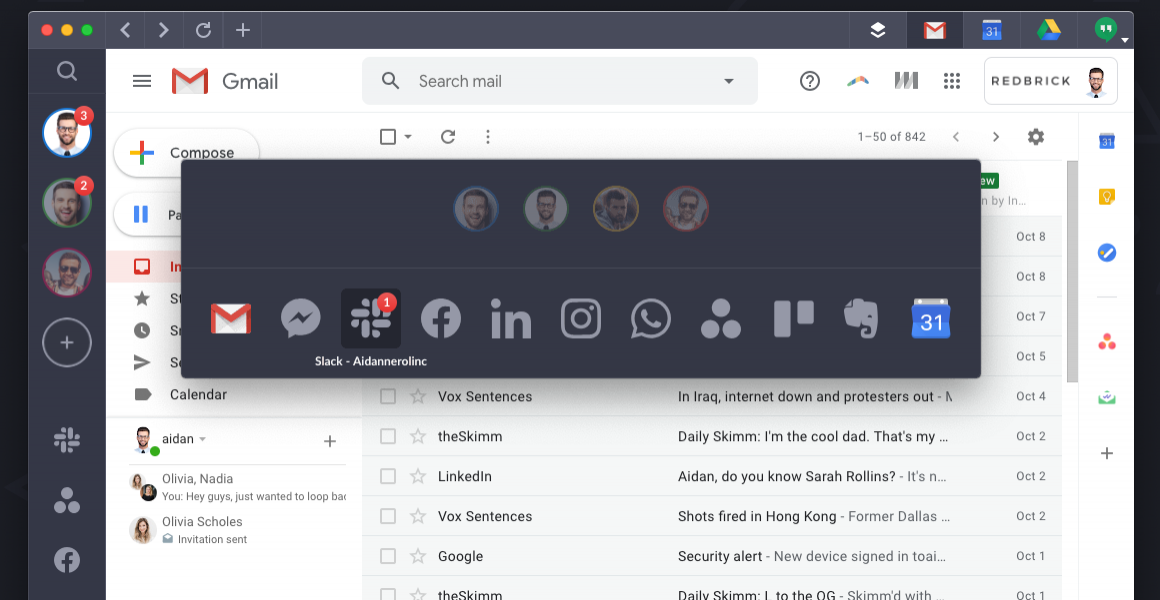Click the Slack icon in left sidebar
1160x600 pixels.
coord(67,439)
